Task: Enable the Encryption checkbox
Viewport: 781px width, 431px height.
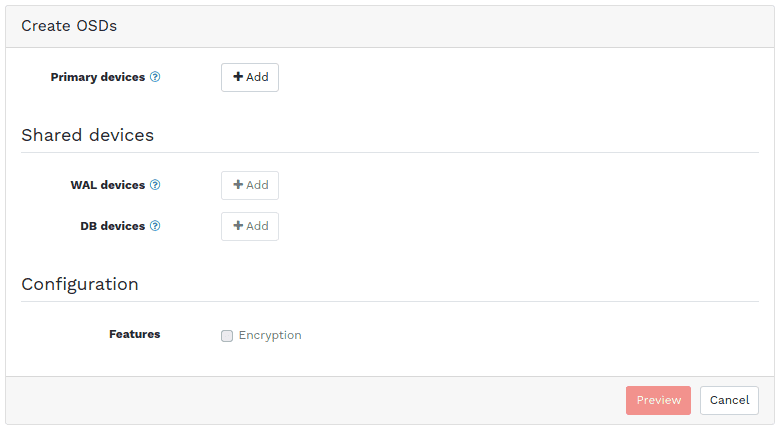Action: click(x=227, y=336)
